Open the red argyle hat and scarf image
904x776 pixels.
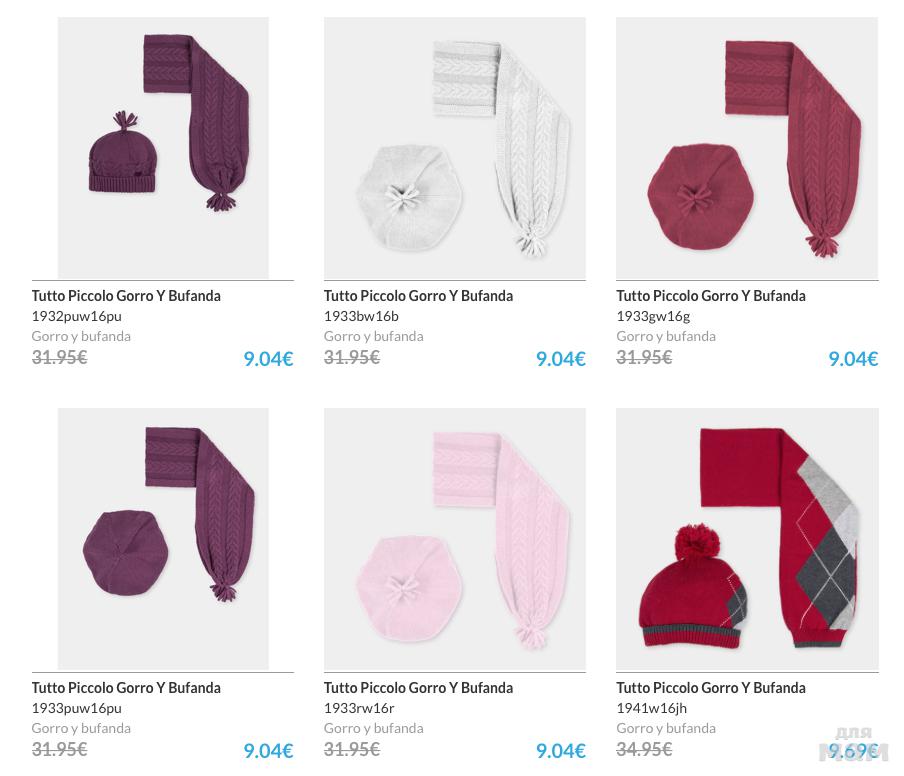[747, 539]
